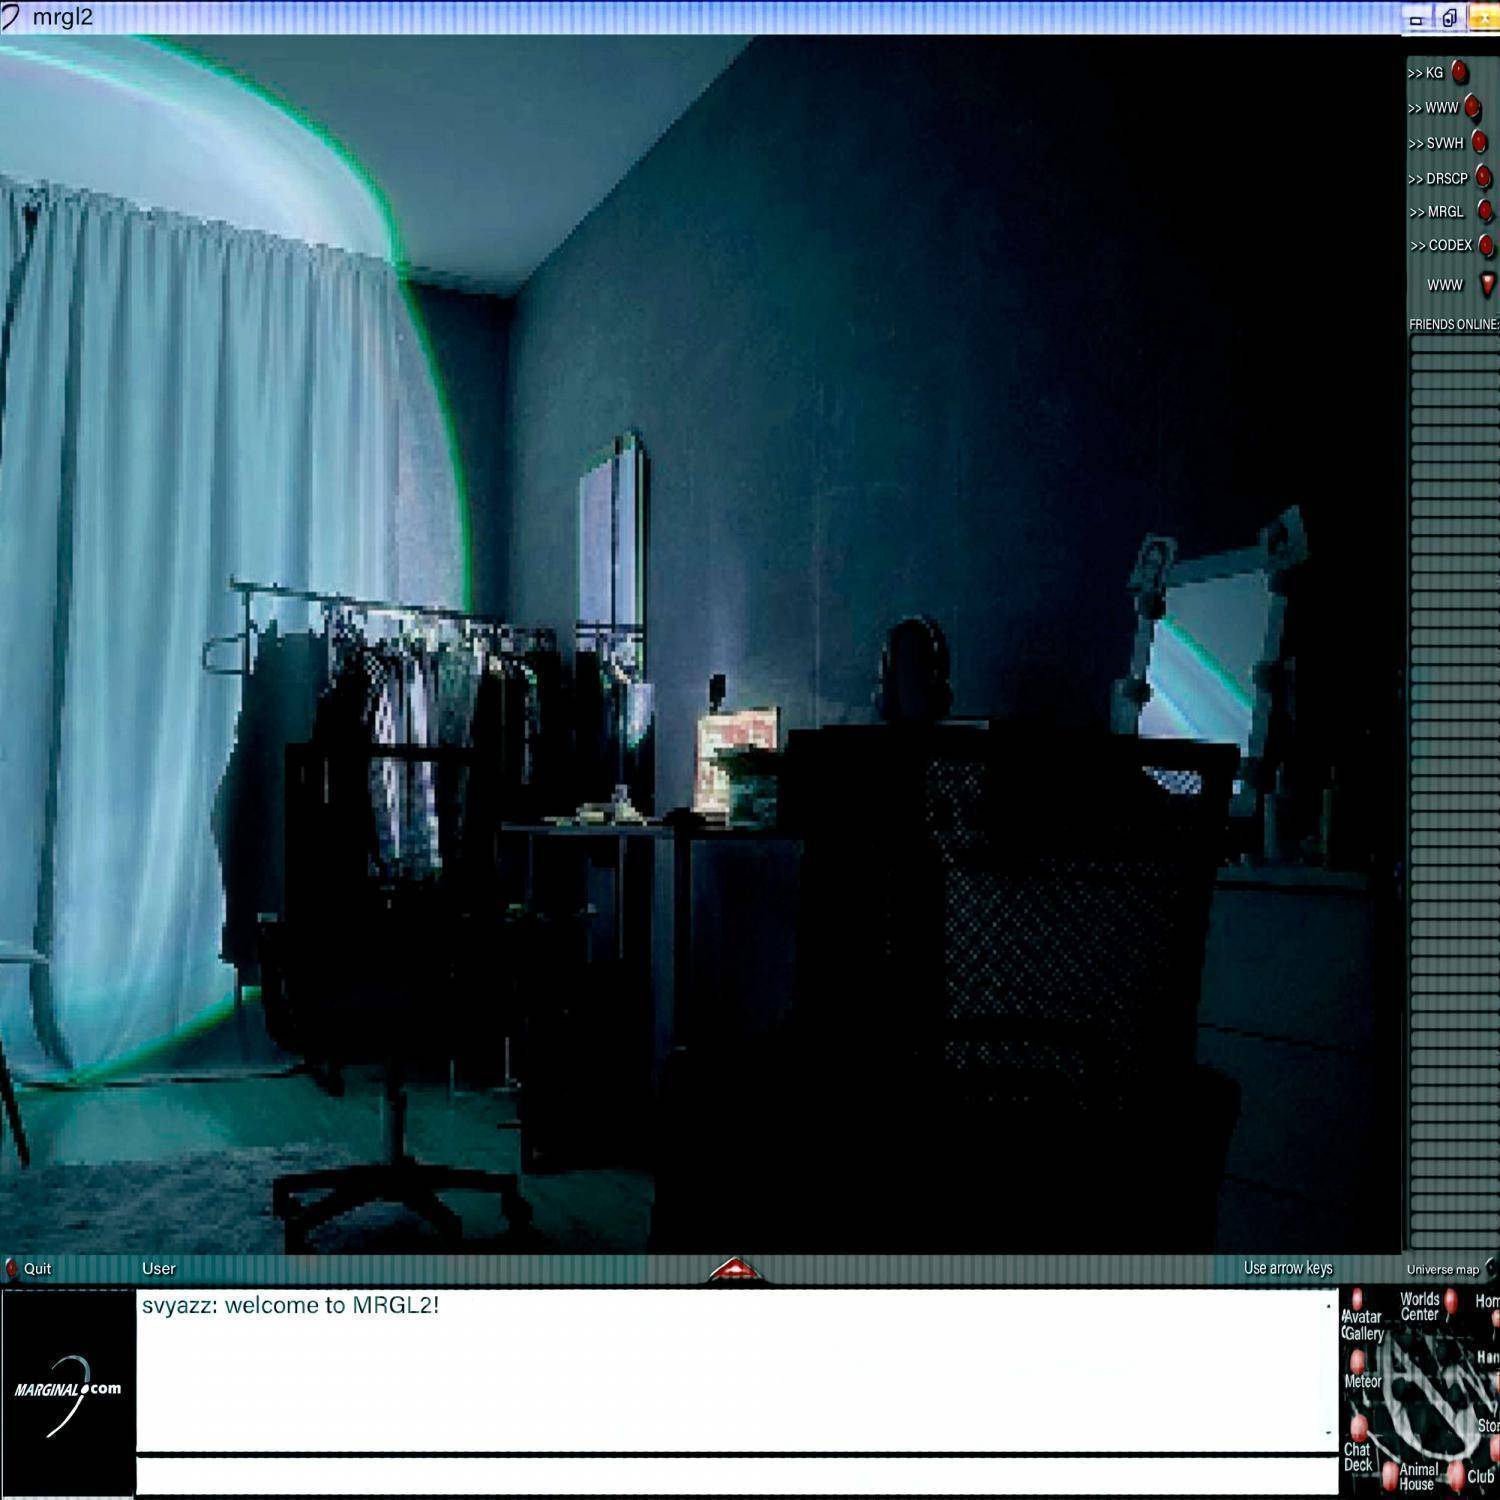Click the DRSCP red button
The image size is (1500, 1500).
coord(1483,178)
